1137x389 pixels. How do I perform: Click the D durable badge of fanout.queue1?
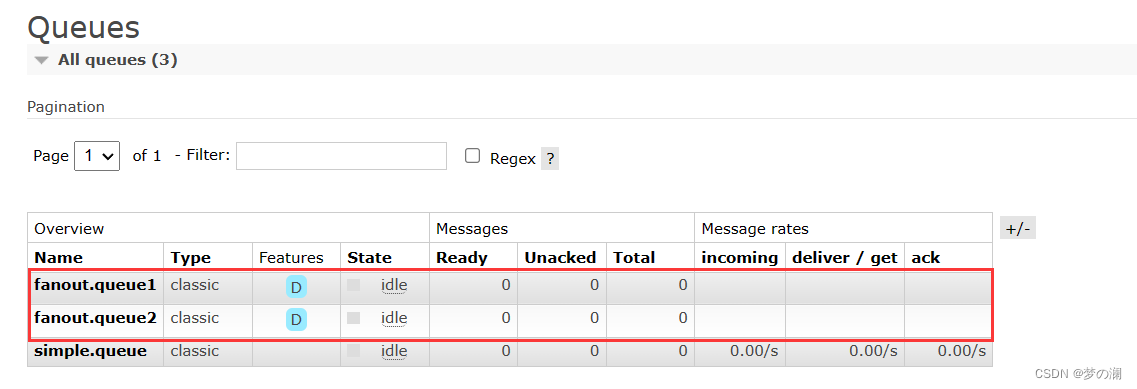coord(296,287)
